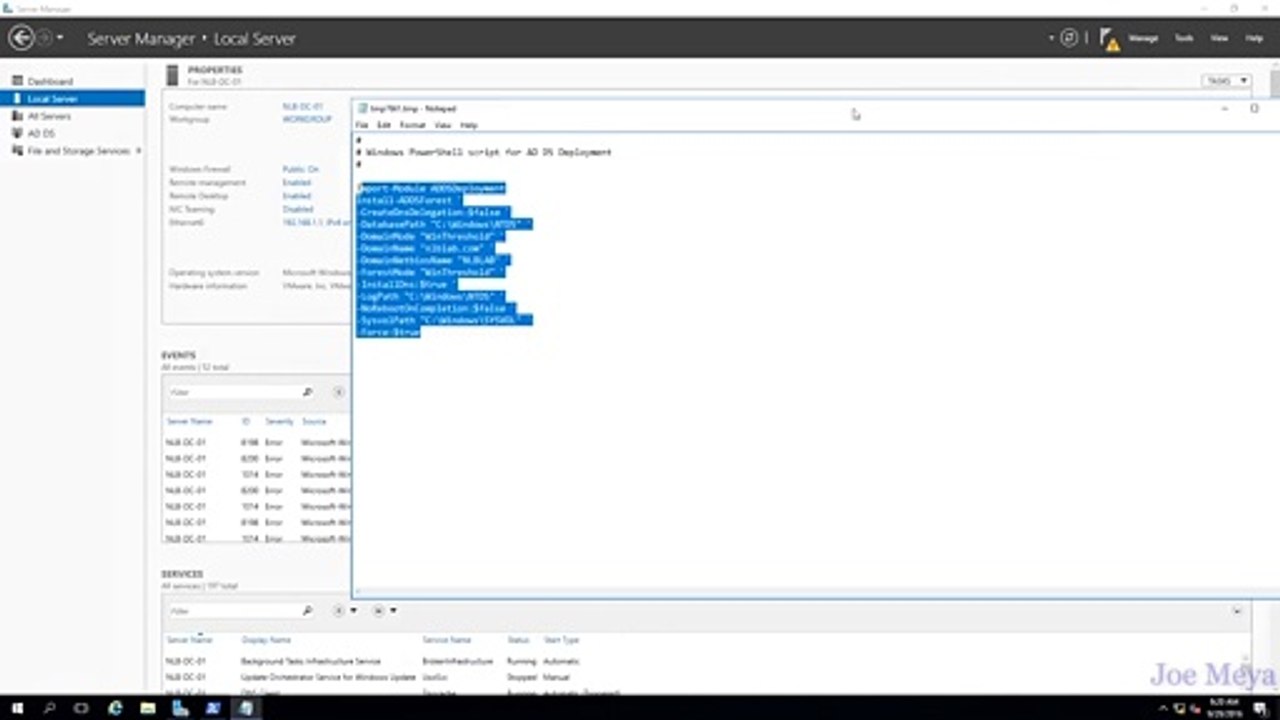Show hidden system tray icons

pos(1164,708)
